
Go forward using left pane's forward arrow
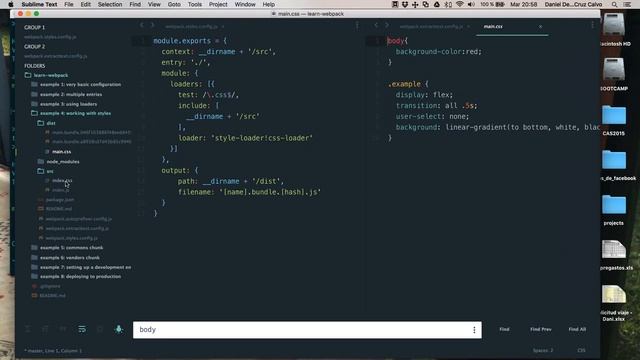click(x=152, y=25)
